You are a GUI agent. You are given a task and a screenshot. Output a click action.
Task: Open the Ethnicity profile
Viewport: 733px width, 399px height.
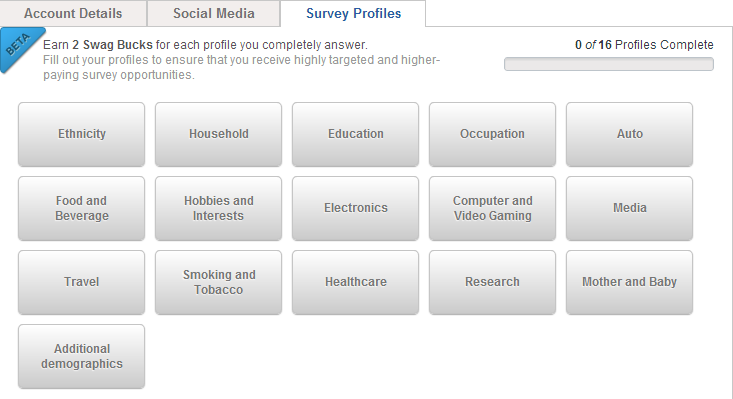(x=81, y=134)
